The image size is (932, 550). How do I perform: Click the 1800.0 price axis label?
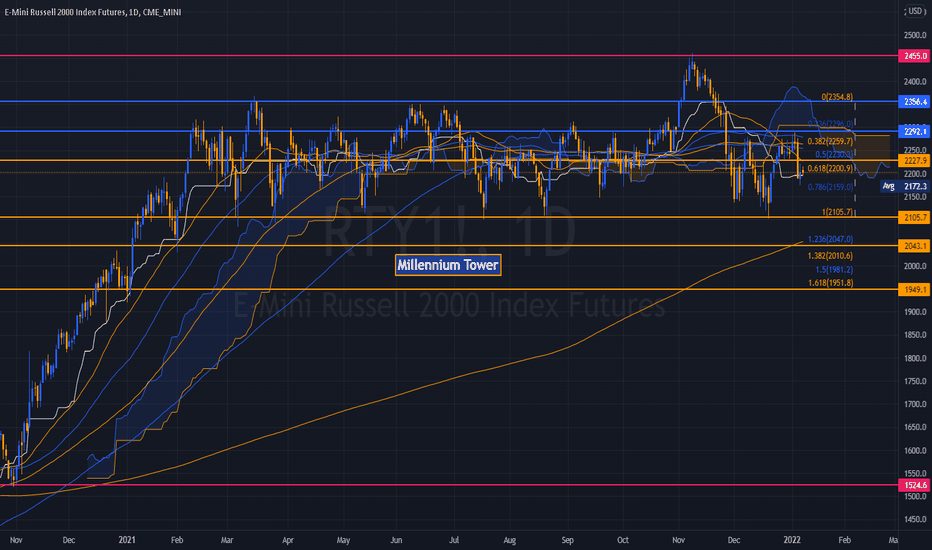coord(915,359)
